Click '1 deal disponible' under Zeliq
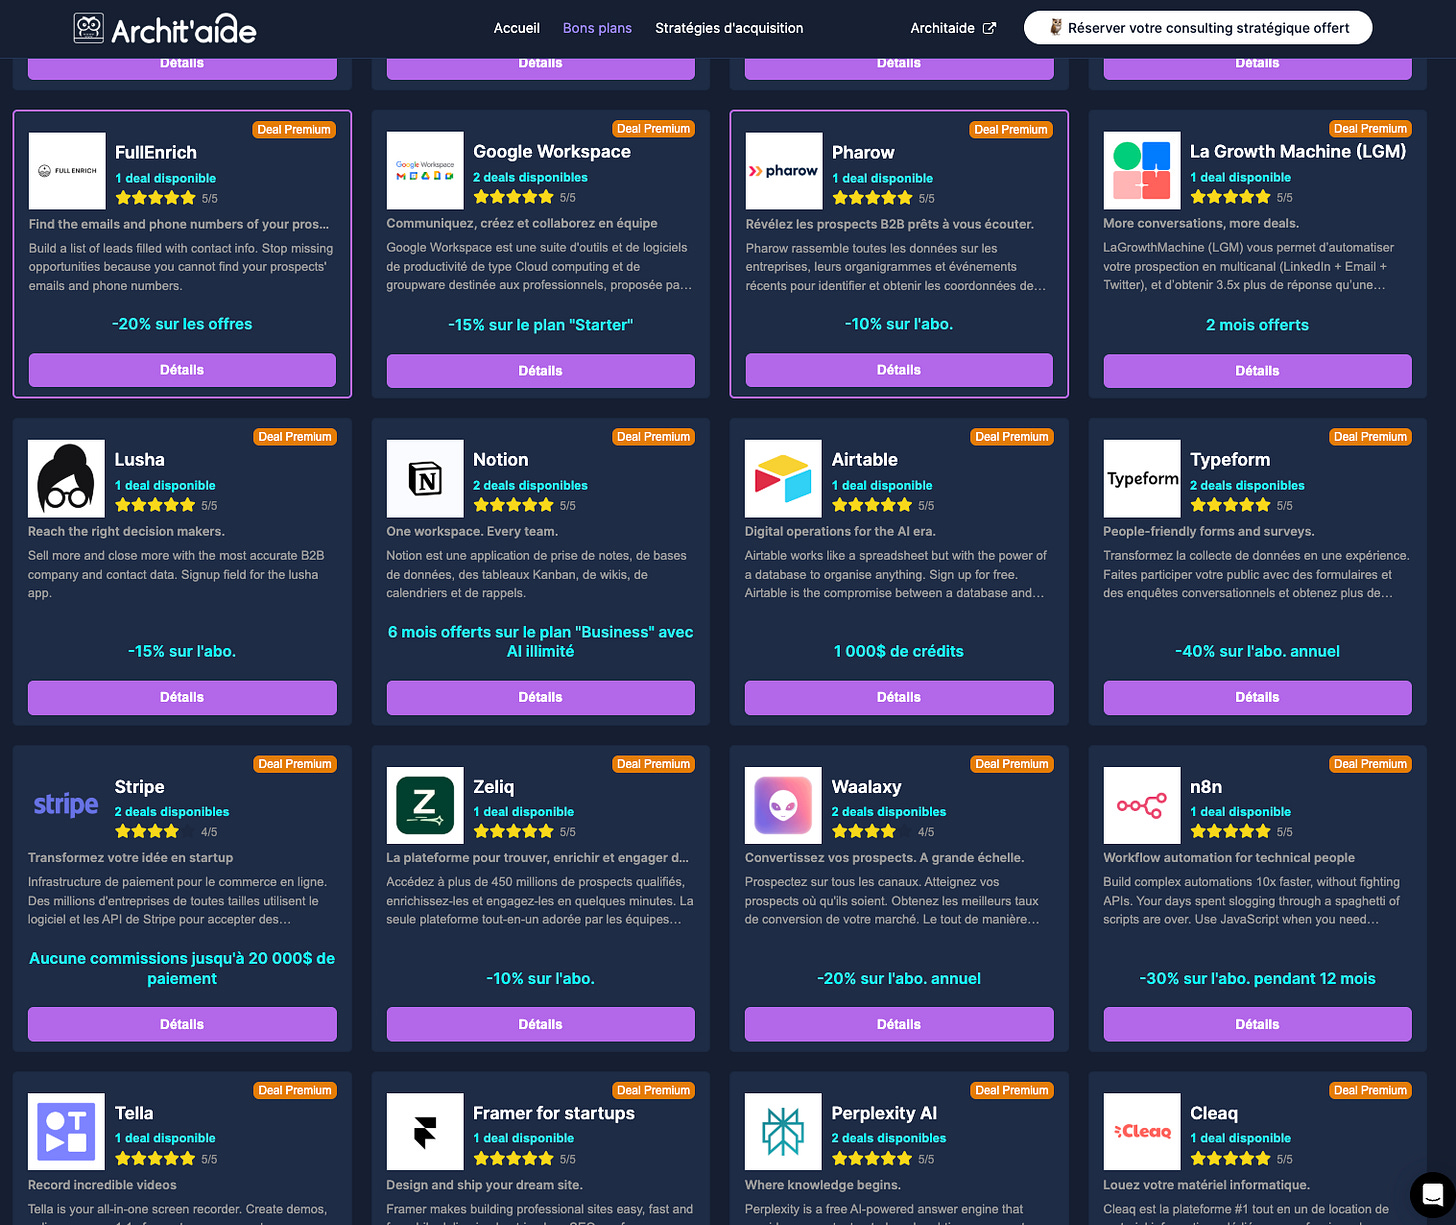Screen dimensions: 1456x1225 524,812
